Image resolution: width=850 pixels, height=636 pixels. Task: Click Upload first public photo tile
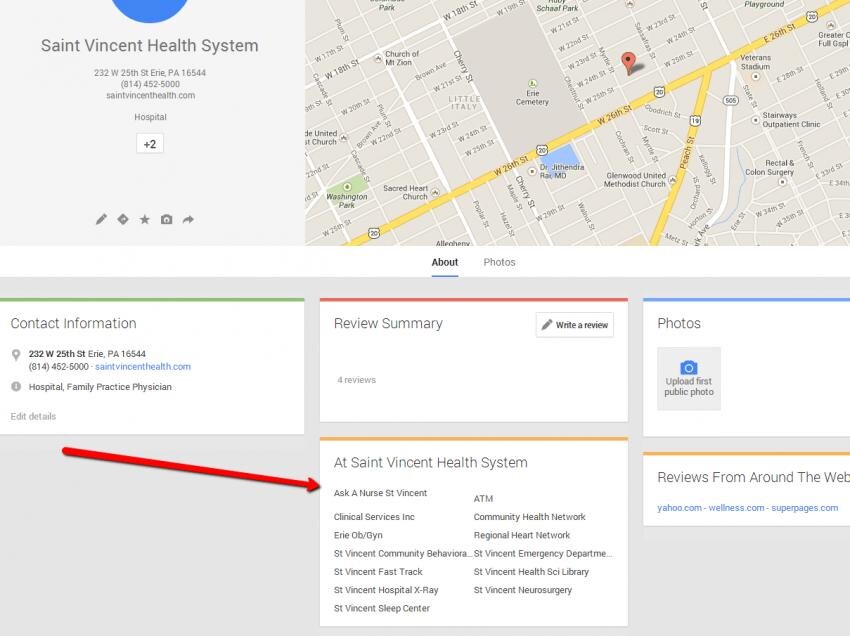[689, 378]
